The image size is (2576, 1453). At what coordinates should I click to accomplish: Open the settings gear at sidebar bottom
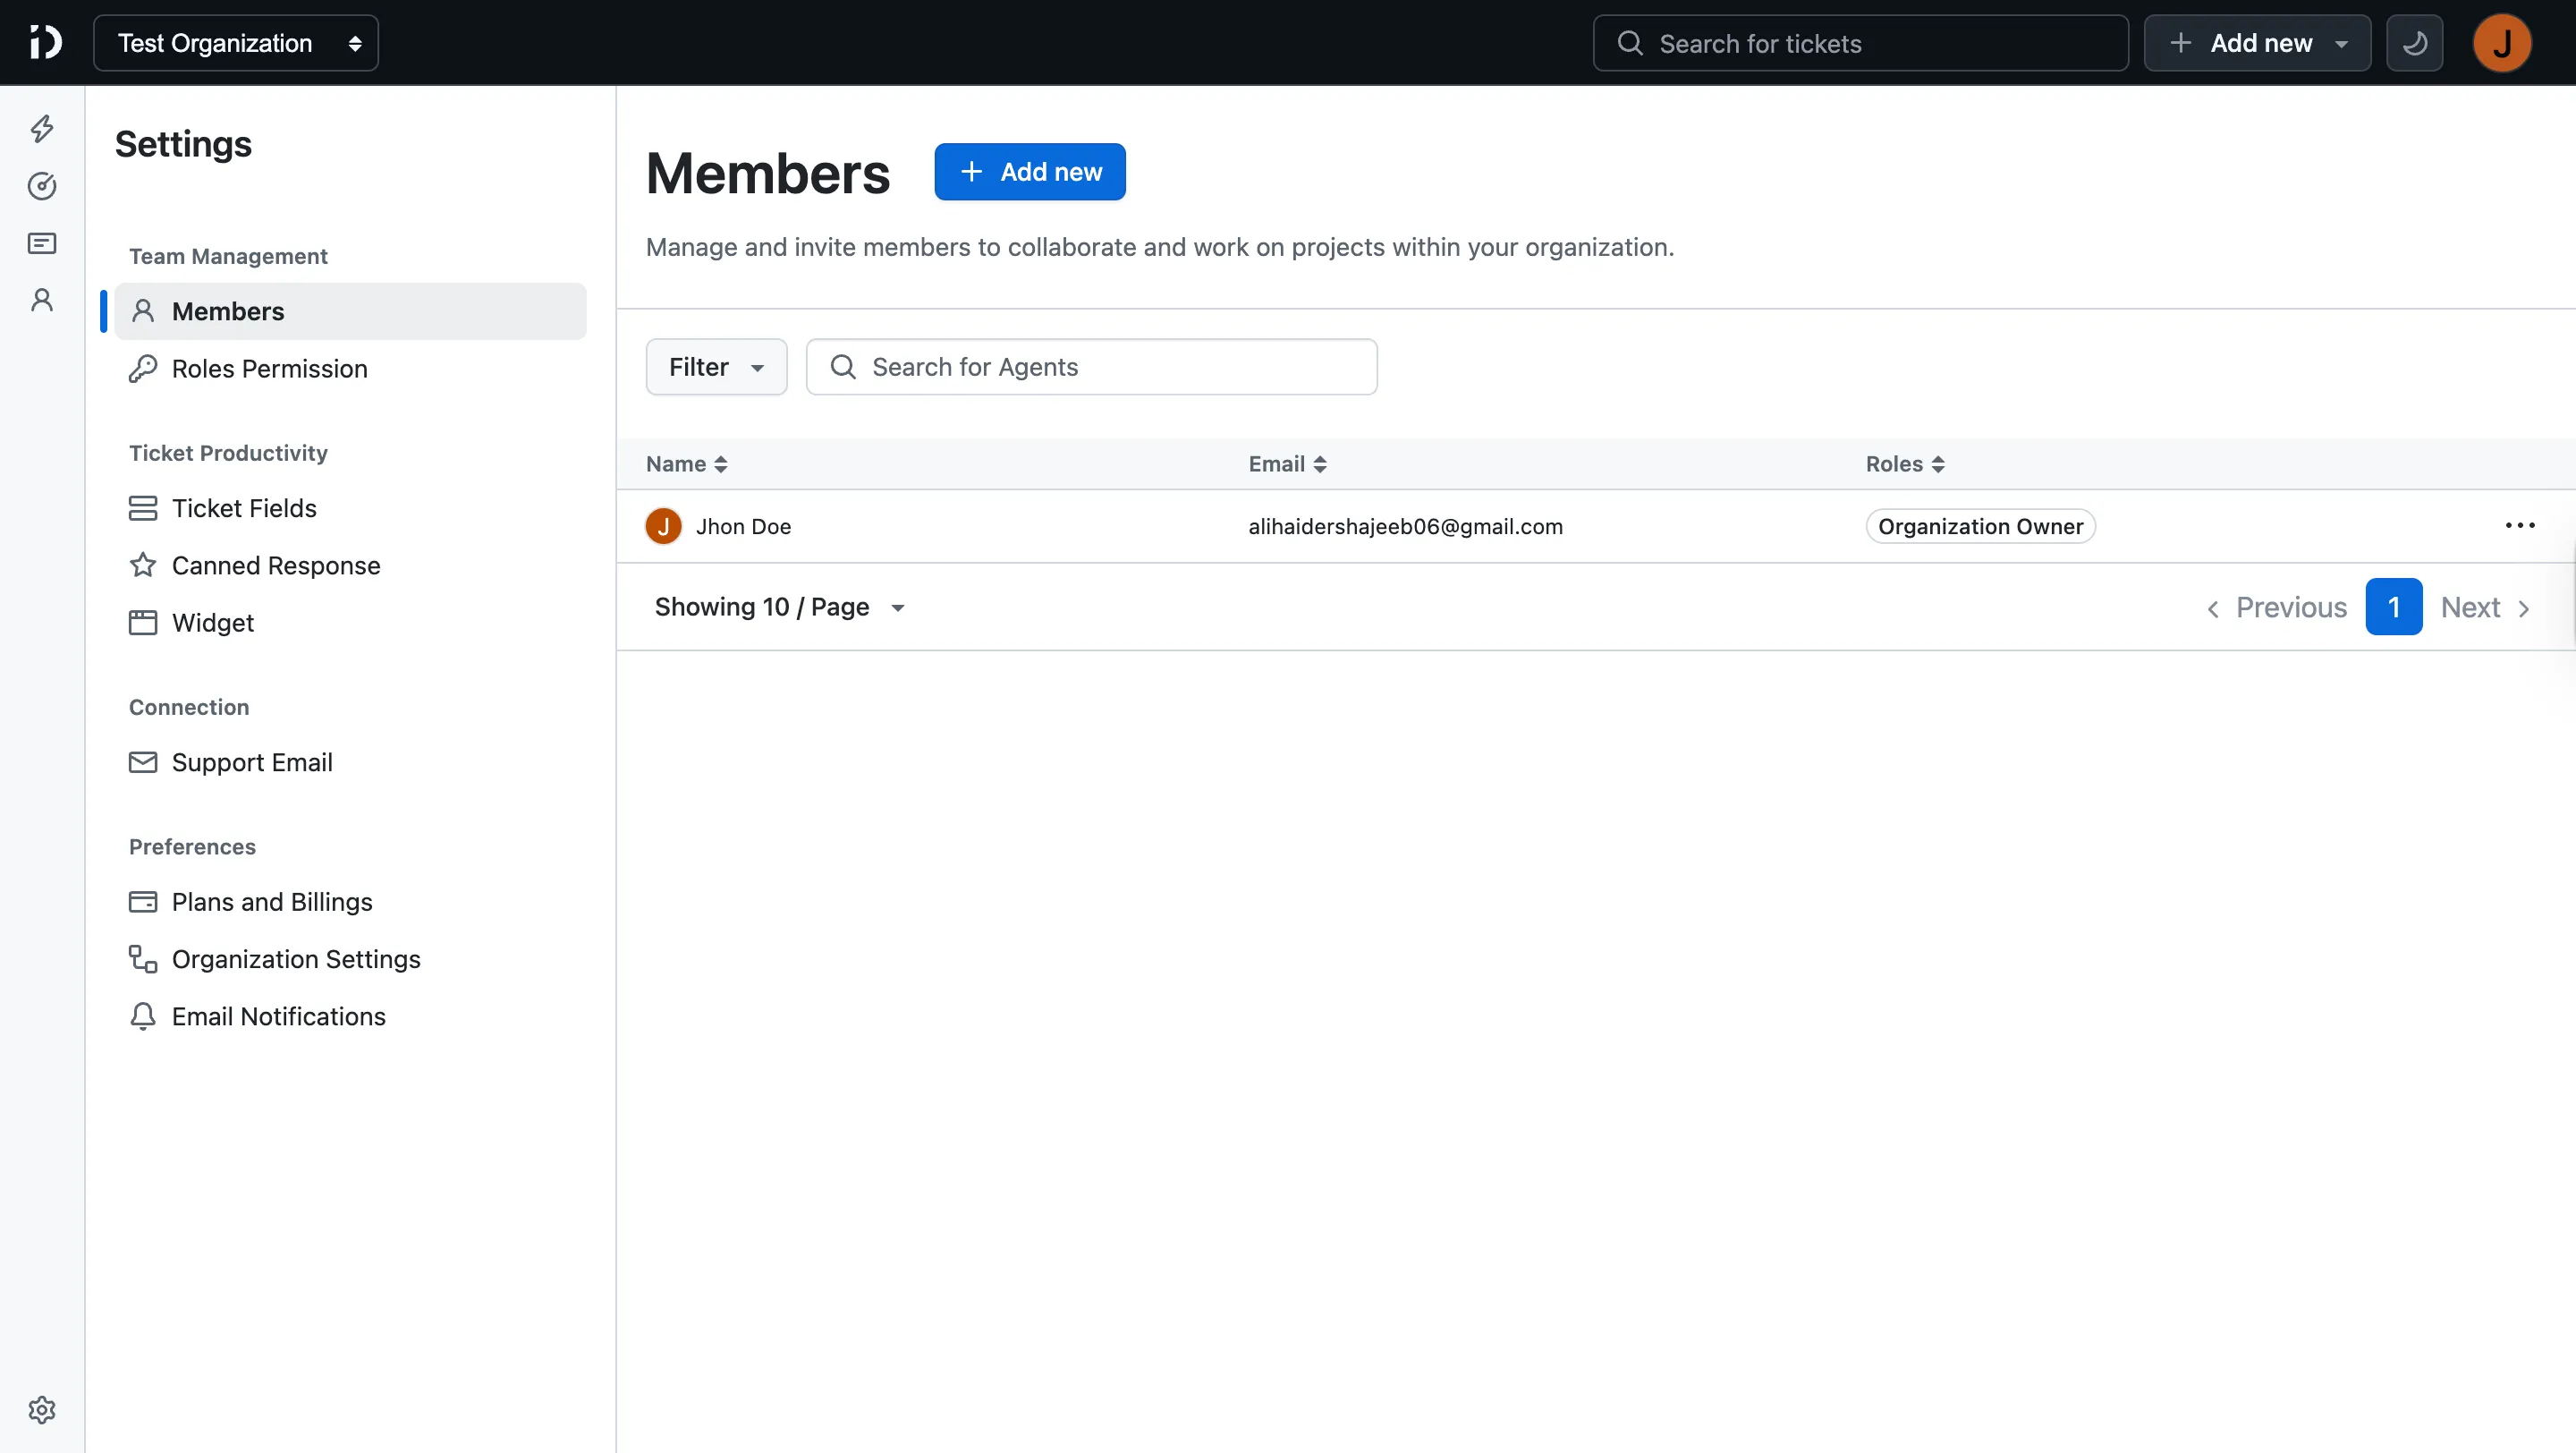click(x=42, y=1409)
